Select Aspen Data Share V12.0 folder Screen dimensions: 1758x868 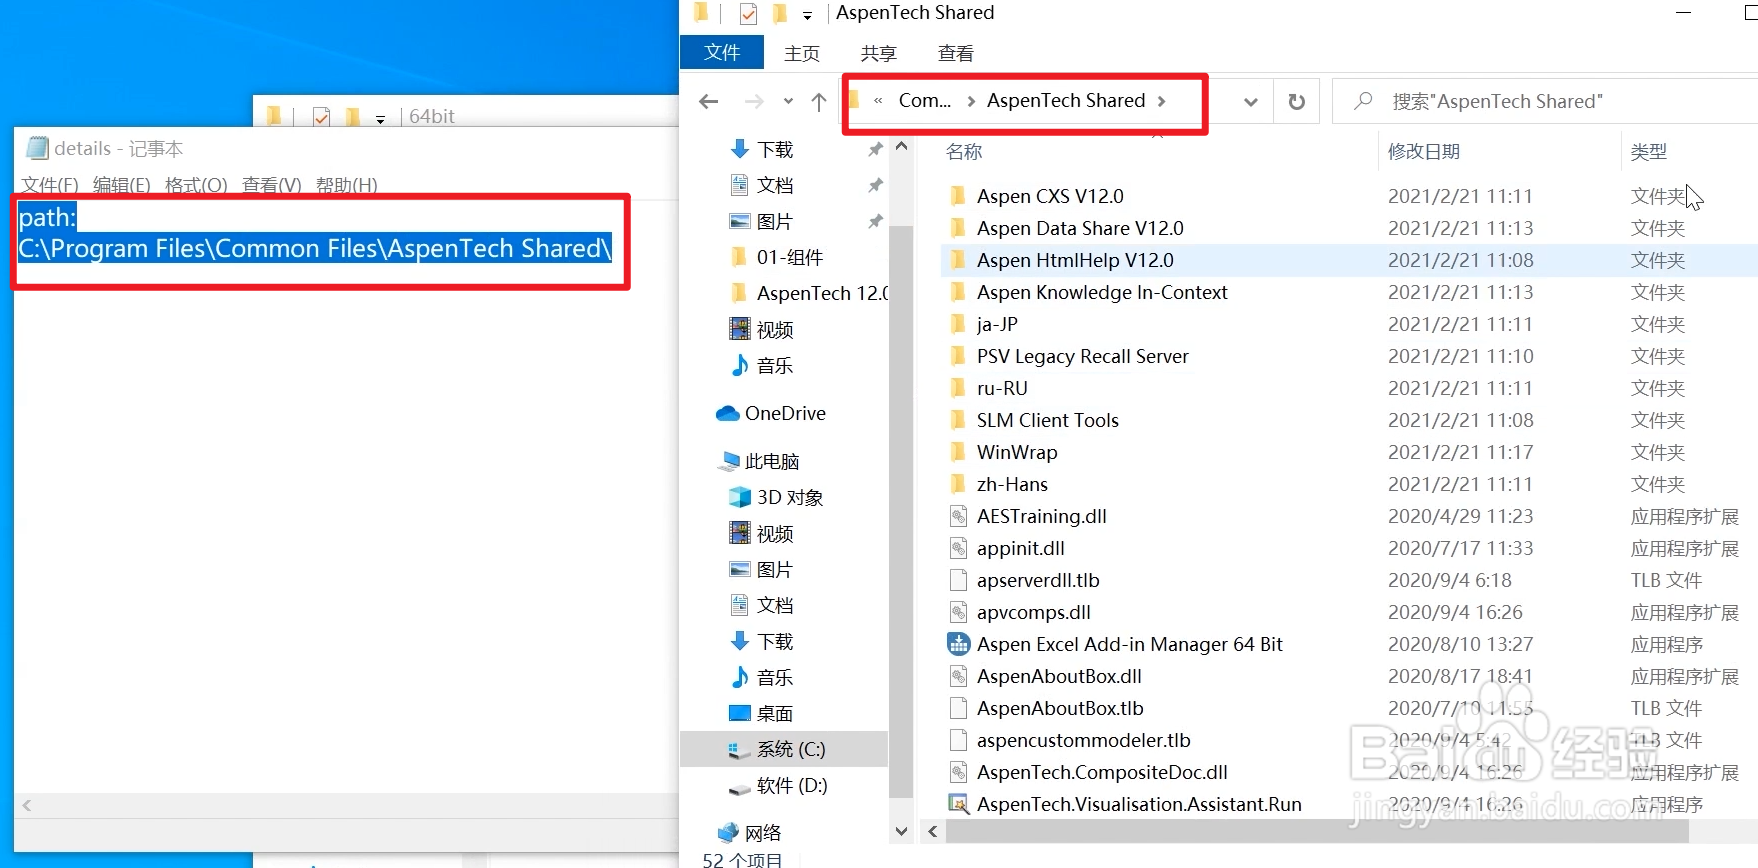[x=1080, y=228]
